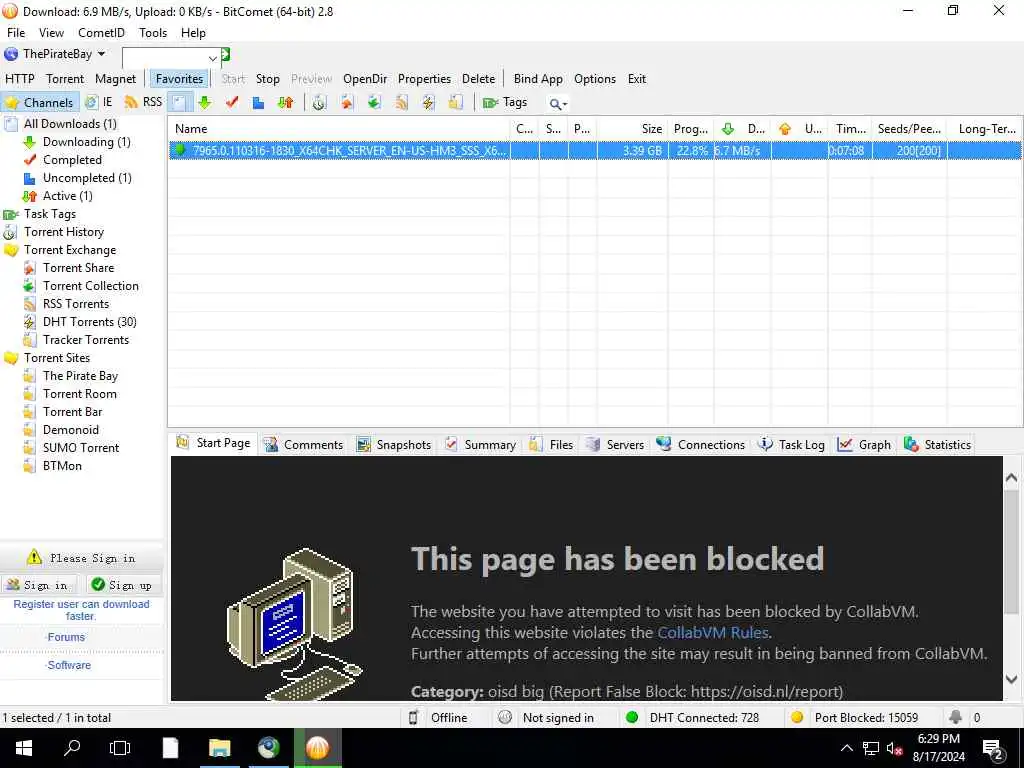Open the magnifier search options dropdown

point(558,103)
